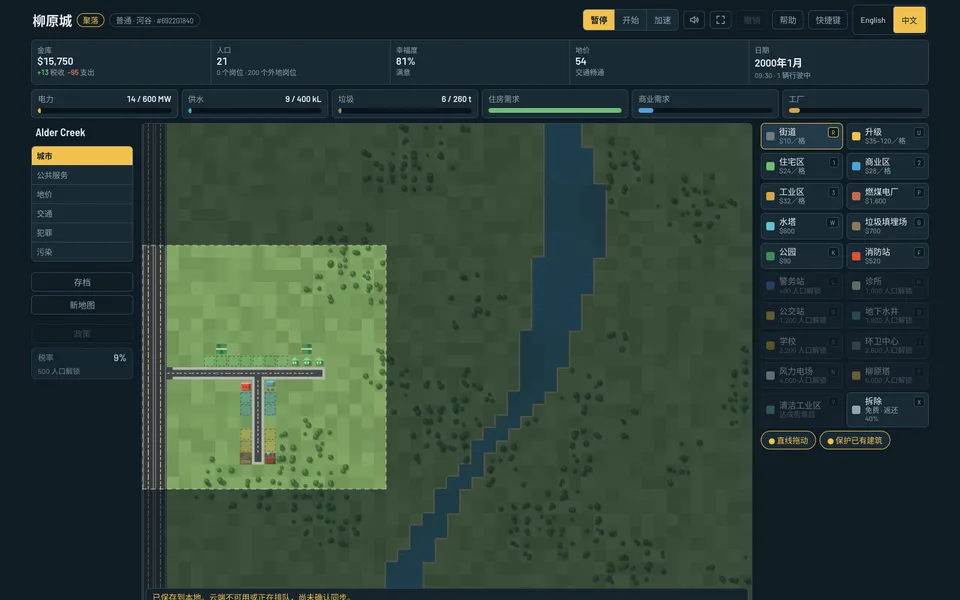Enter fullscreen mode with the frame icon
Viewport: 960px width, 600px height.
click(x=721, y=20)
